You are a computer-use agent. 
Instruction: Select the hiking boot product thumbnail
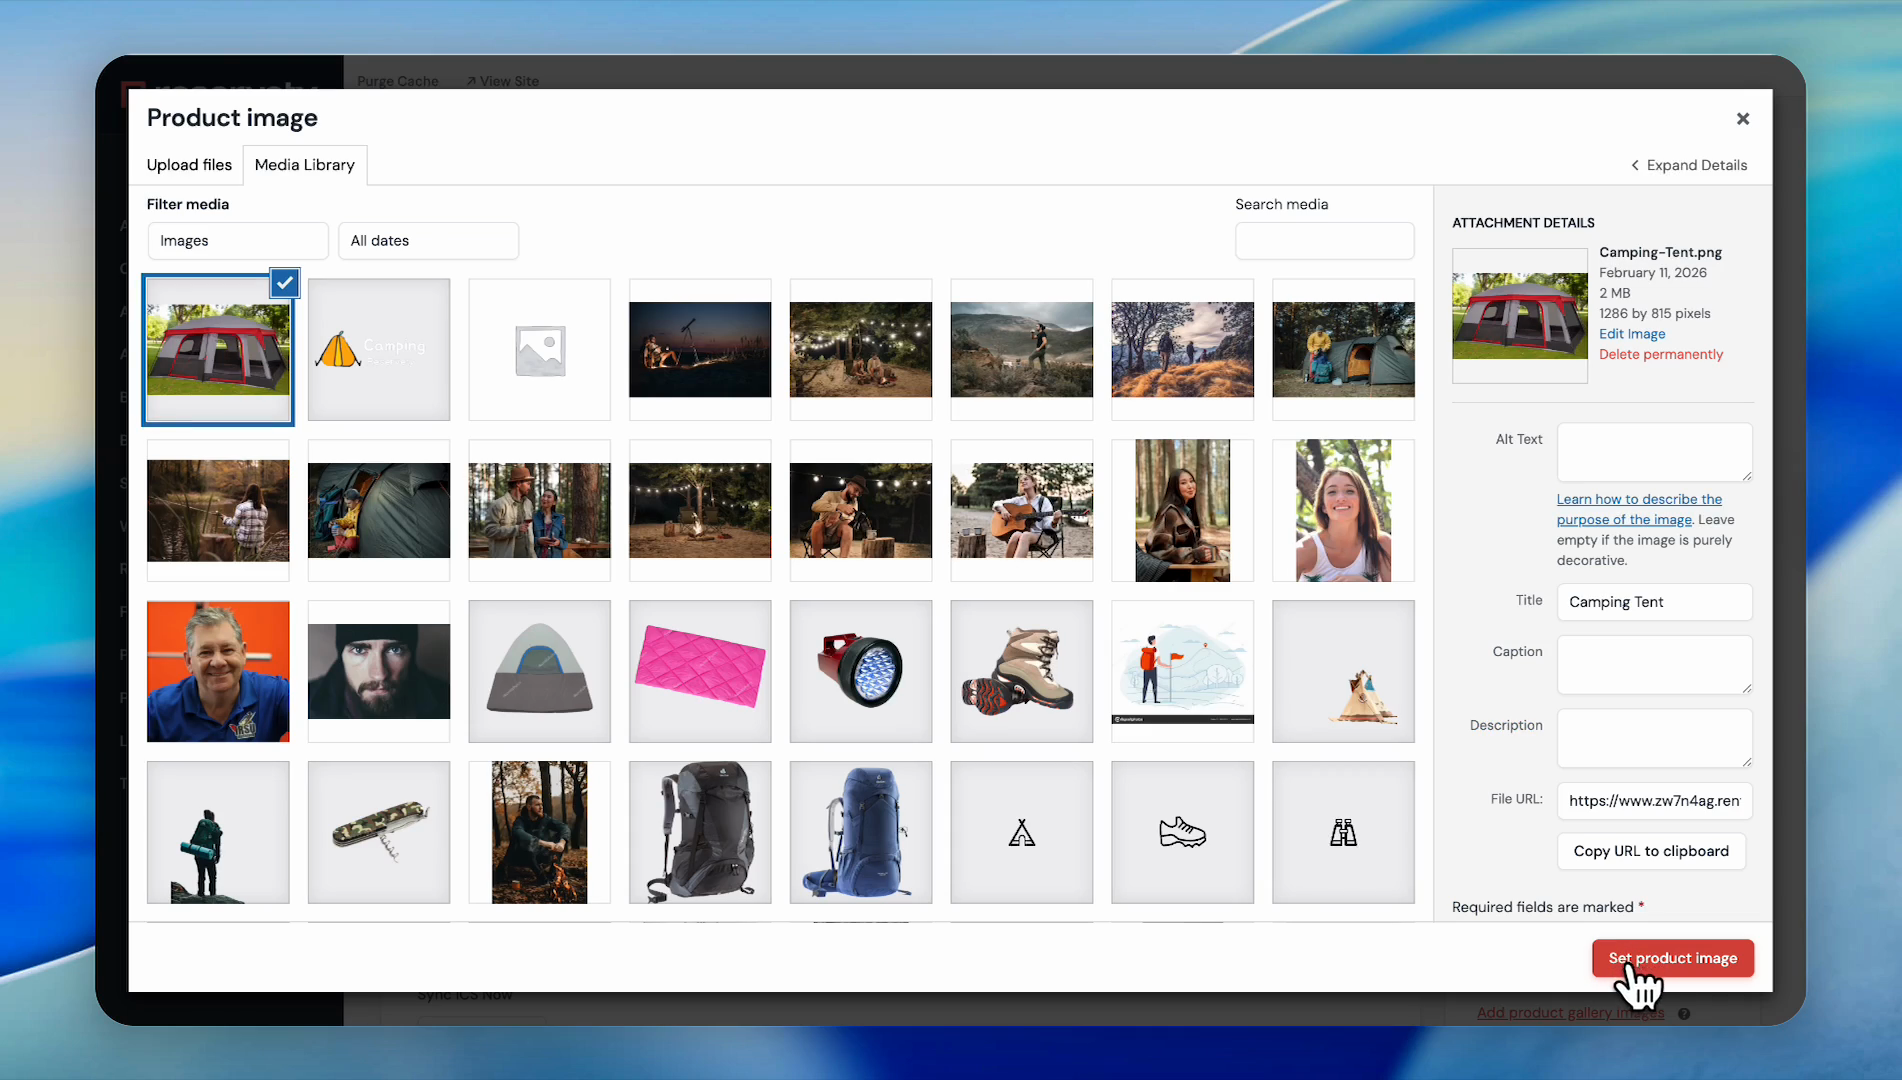coord(1022,672)
